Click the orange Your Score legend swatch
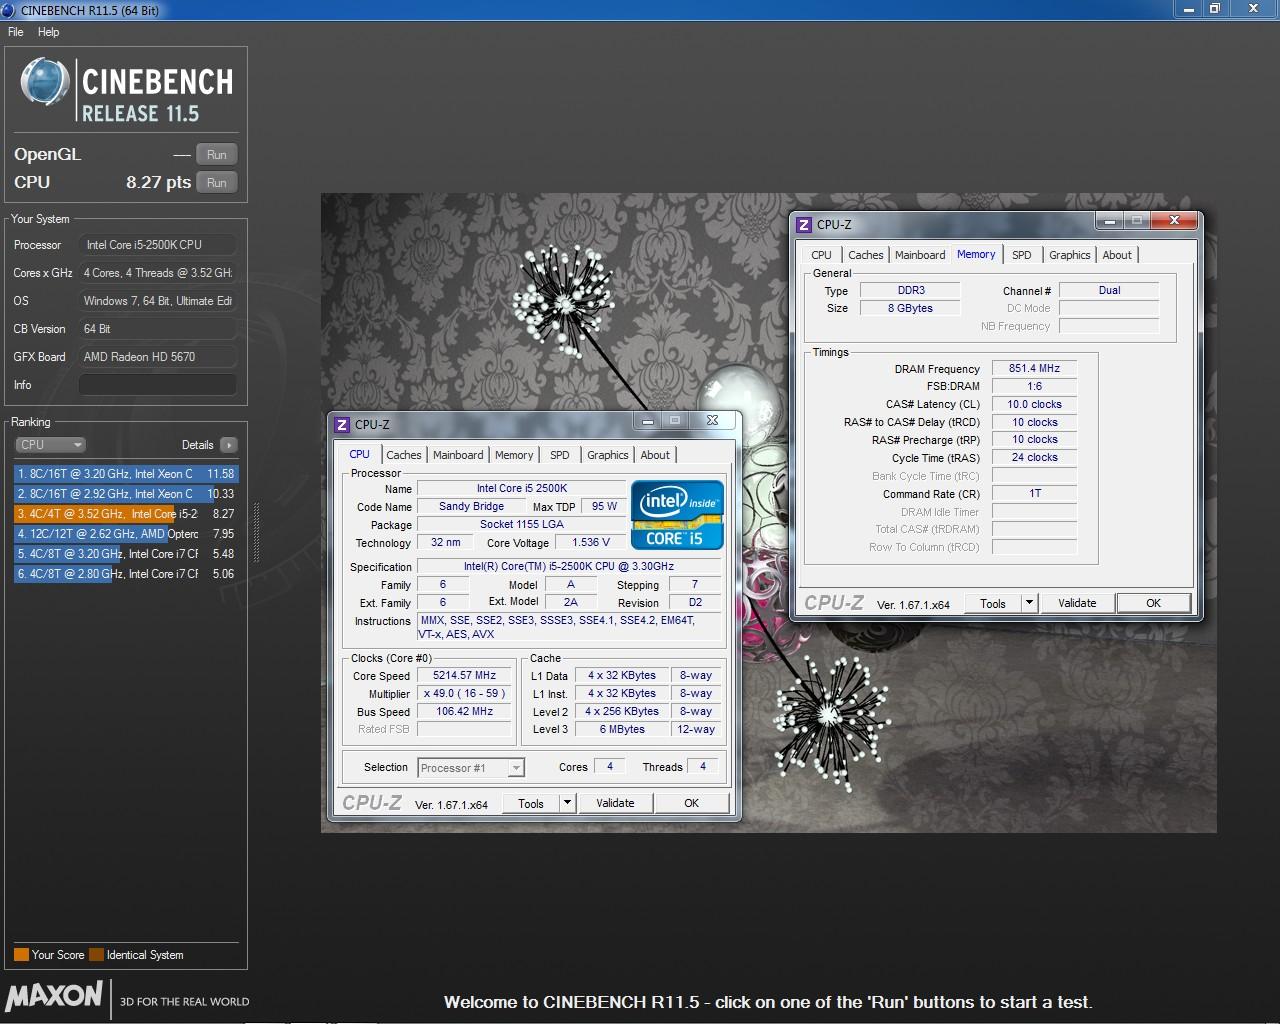Screen dimensions: 1280x1024 (21, 955)
